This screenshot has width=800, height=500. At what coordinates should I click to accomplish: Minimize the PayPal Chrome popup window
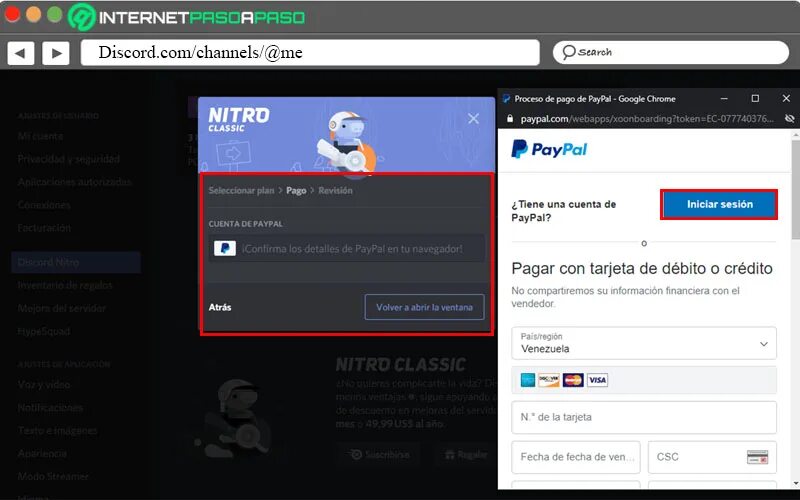pos(724,98)
